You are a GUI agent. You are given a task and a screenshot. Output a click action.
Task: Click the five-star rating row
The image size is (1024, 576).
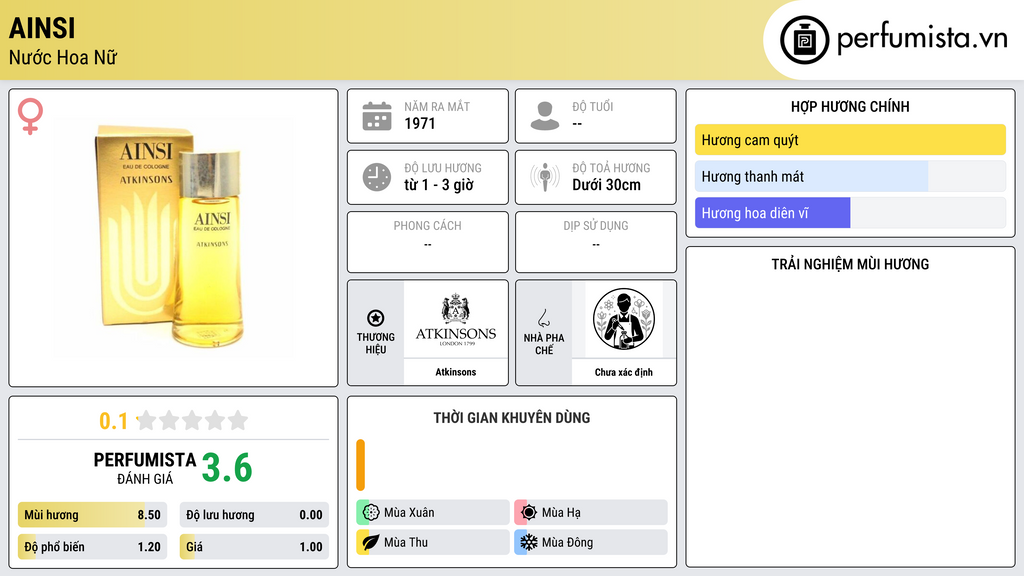192,420
